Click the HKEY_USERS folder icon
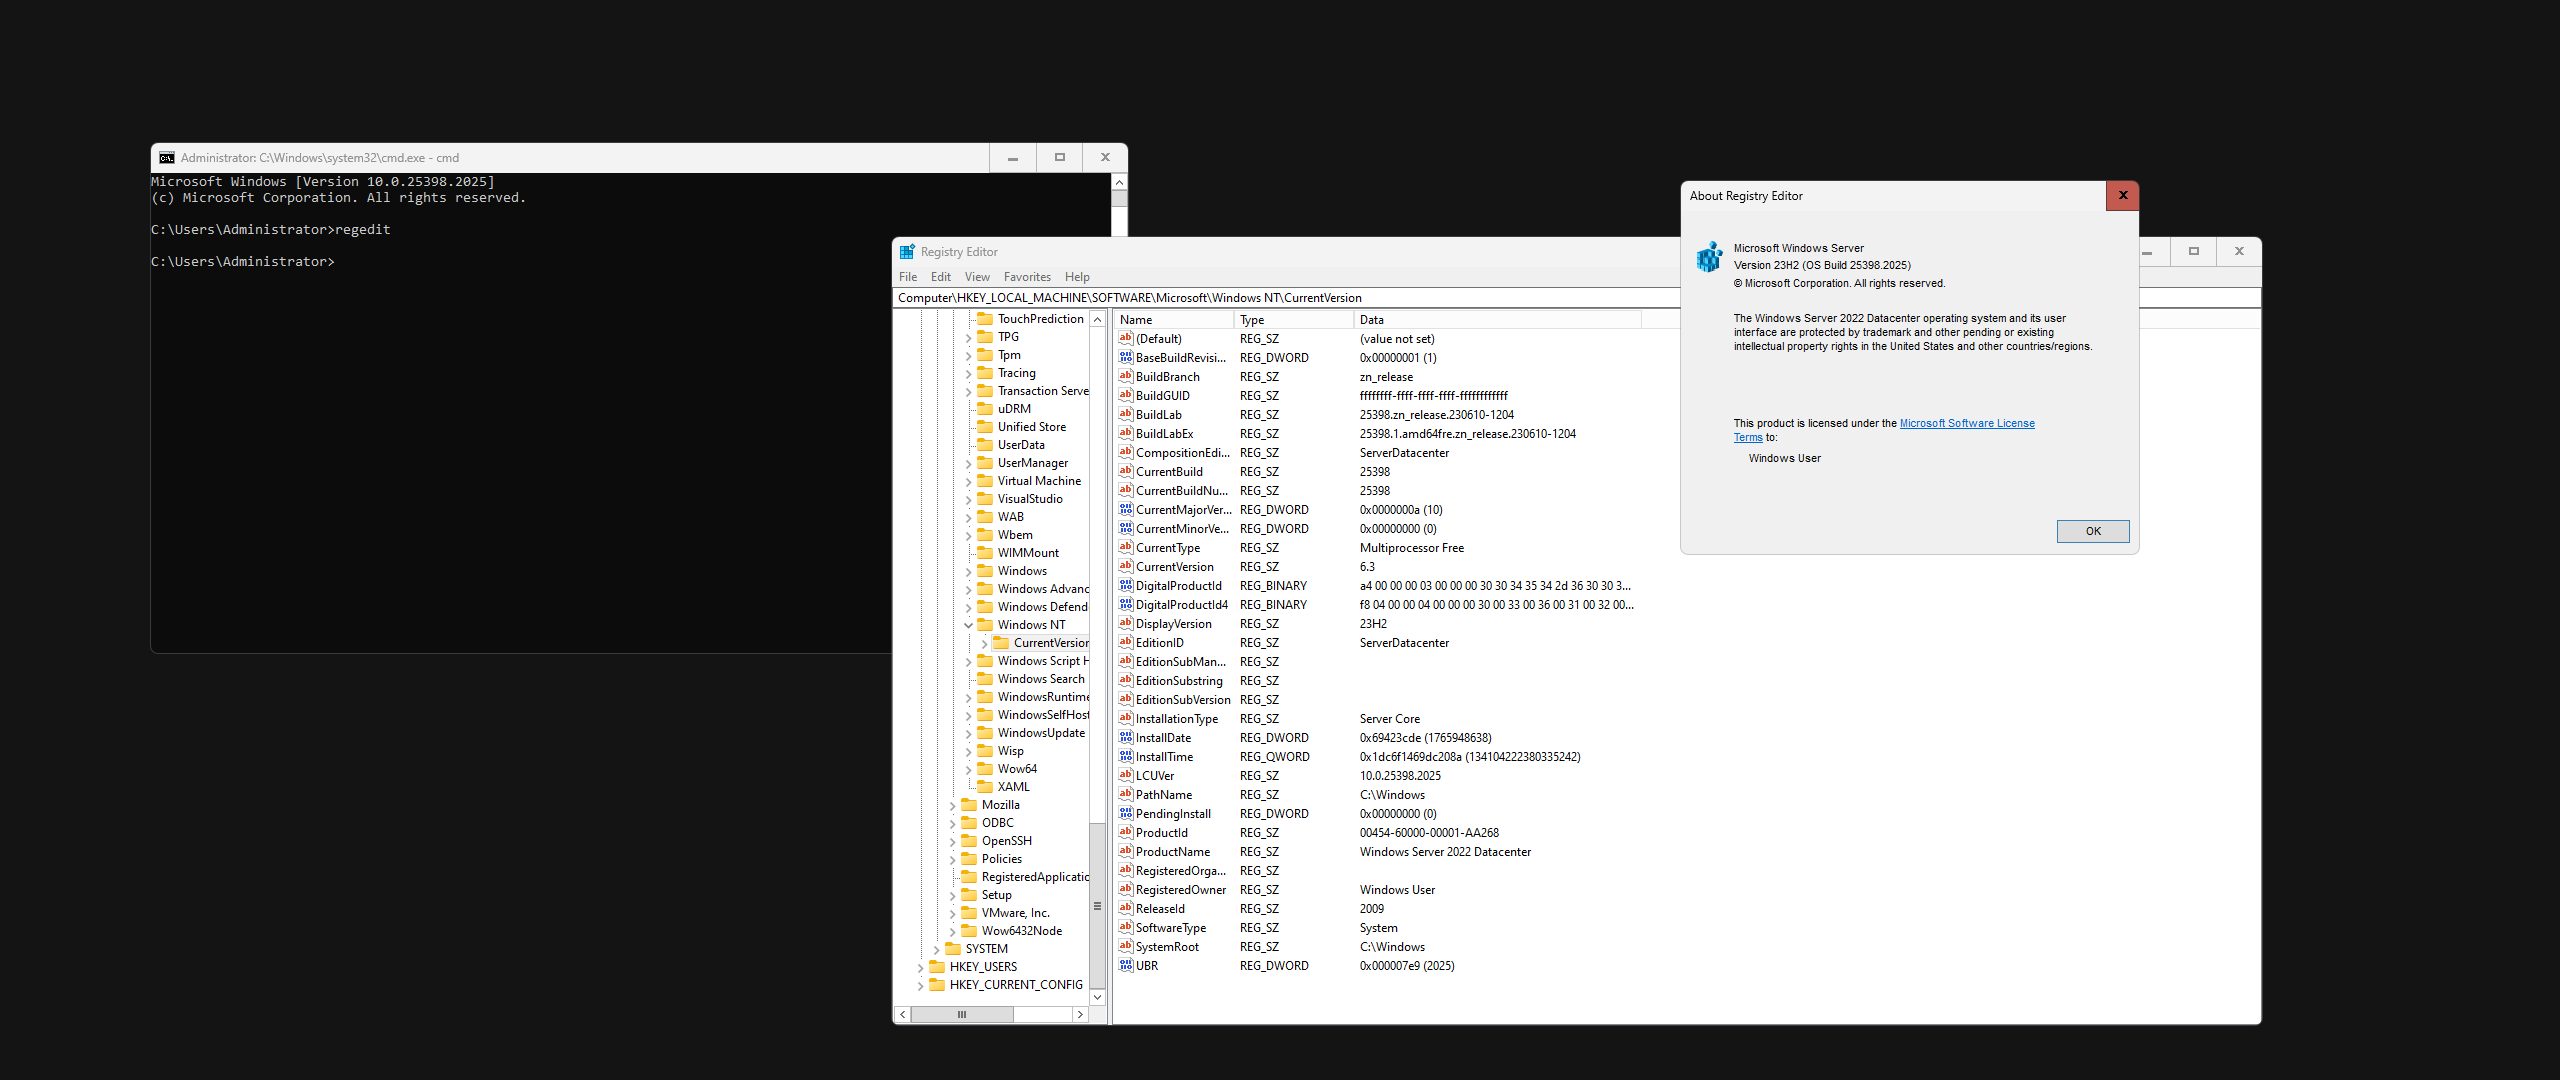The image size is (2560, 1080). coord(937,967)
